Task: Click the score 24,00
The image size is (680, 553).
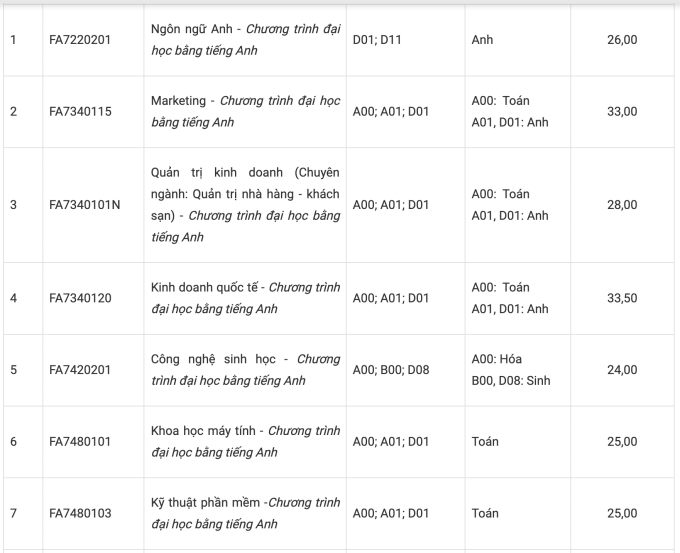Action: coord(621,370)
